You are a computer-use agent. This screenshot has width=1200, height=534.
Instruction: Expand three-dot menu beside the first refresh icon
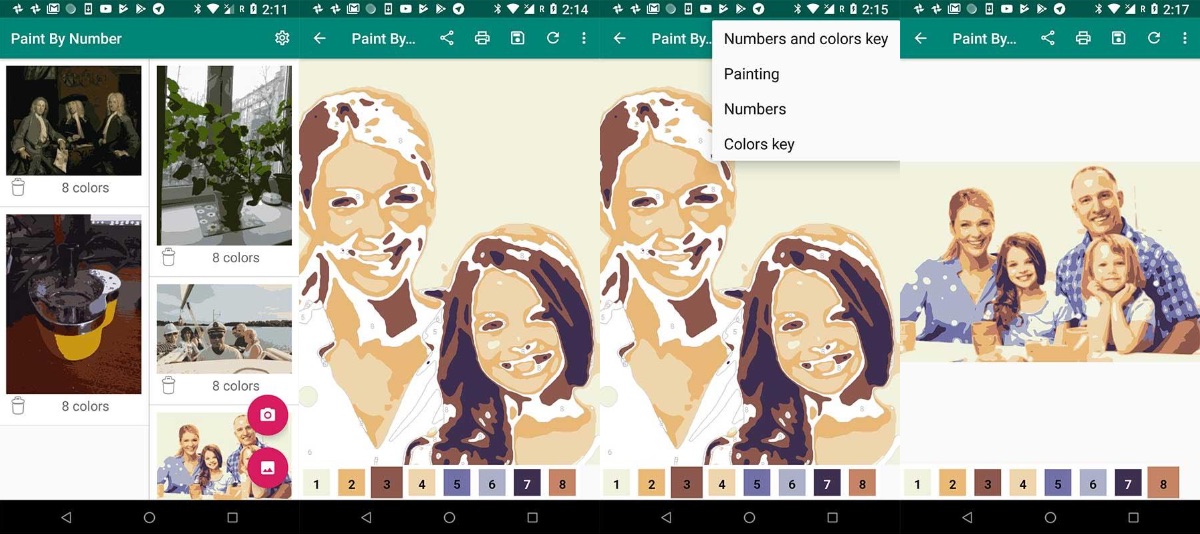[x=584, y=38]
